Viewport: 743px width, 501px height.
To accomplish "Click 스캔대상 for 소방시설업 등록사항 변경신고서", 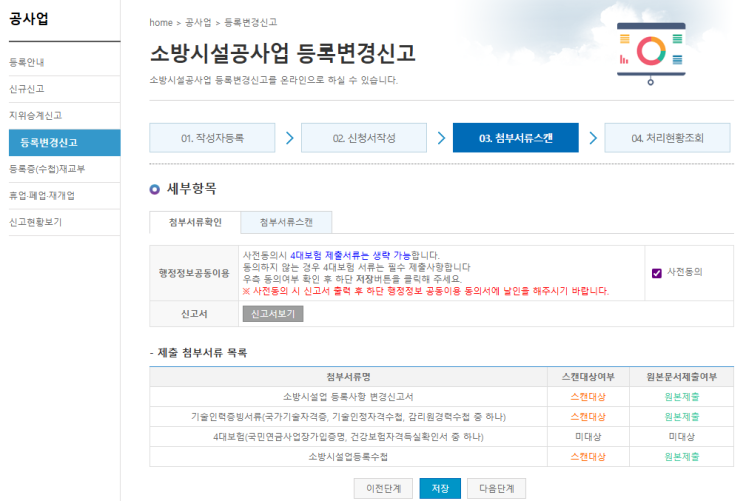I will 588,397.
